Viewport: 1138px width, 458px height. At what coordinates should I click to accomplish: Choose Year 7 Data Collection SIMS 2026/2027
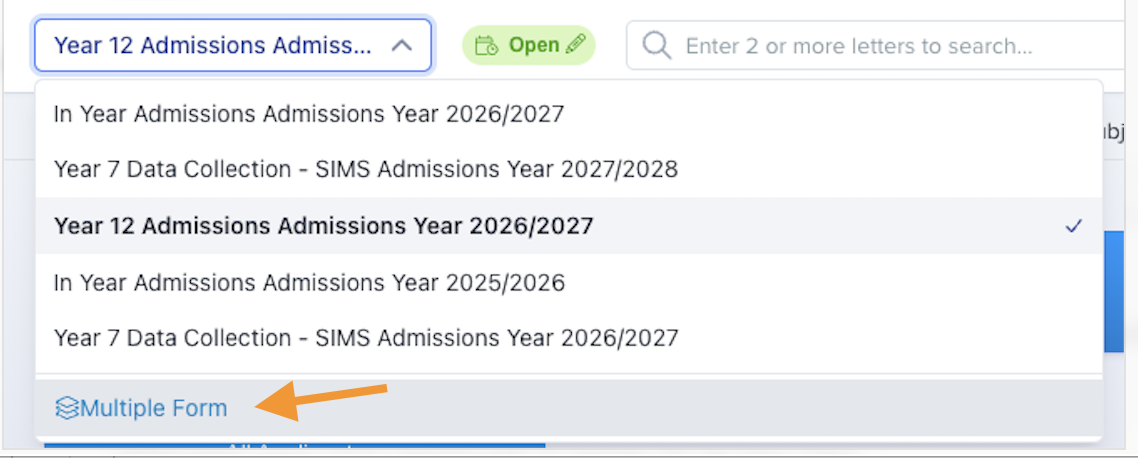click(x=568, y=338)
